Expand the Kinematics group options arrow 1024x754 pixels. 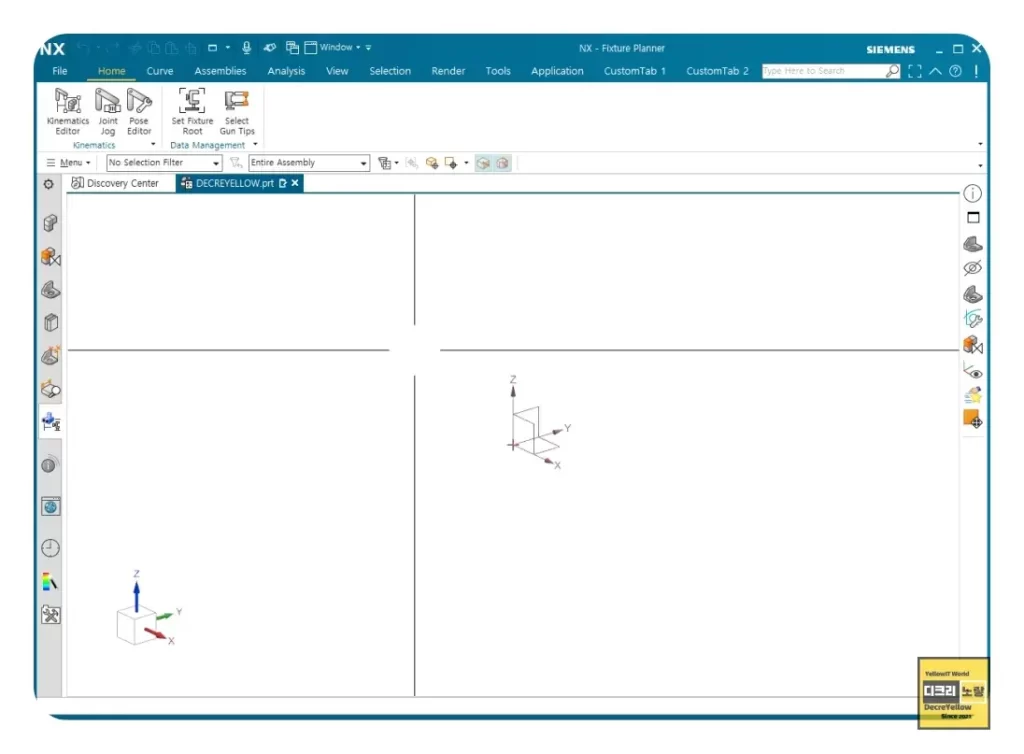click(153, 144)
